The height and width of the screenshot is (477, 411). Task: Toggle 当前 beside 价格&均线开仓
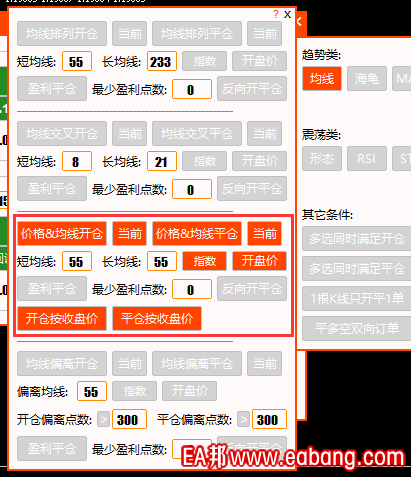[x=129, y=234]
